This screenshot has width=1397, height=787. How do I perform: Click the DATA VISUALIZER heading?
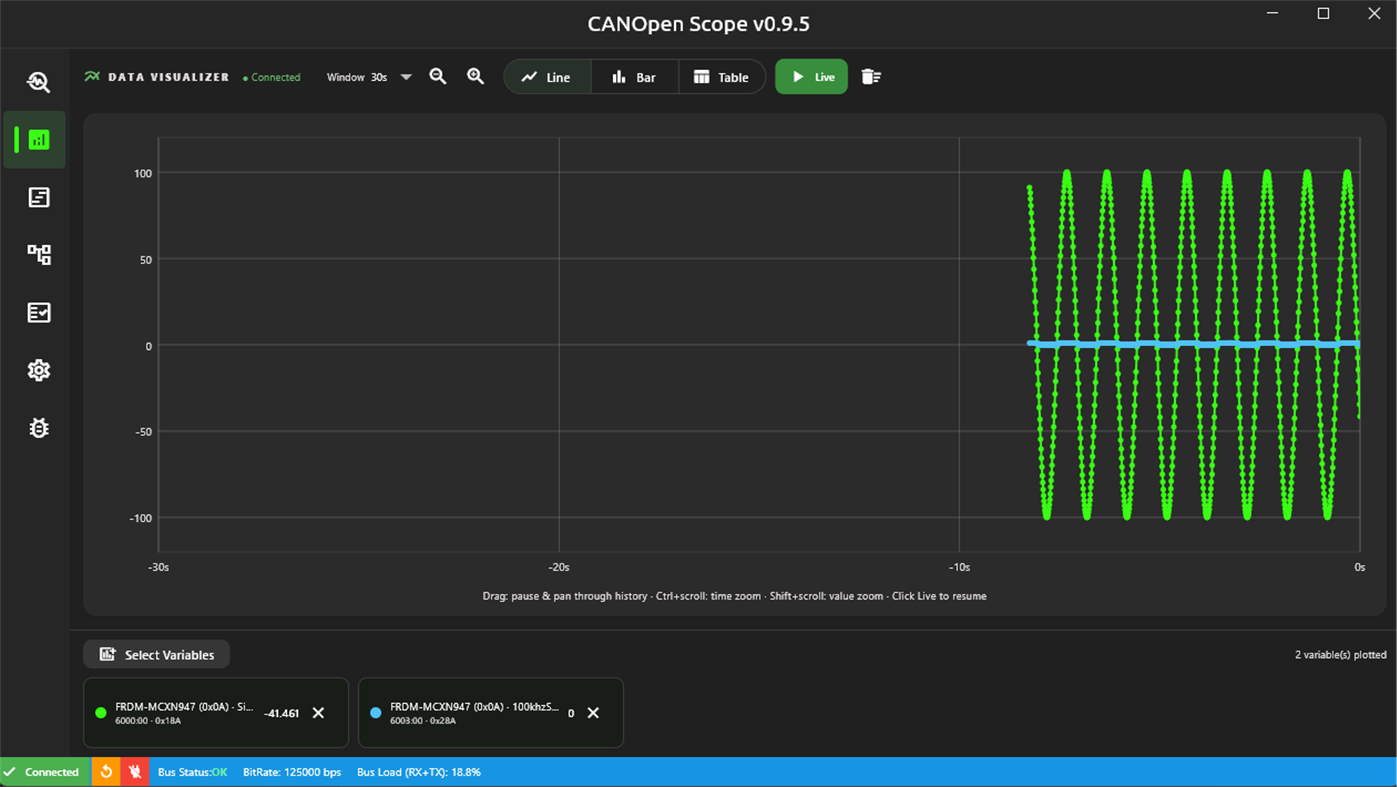pyautogui.click(x=169, y=77)
